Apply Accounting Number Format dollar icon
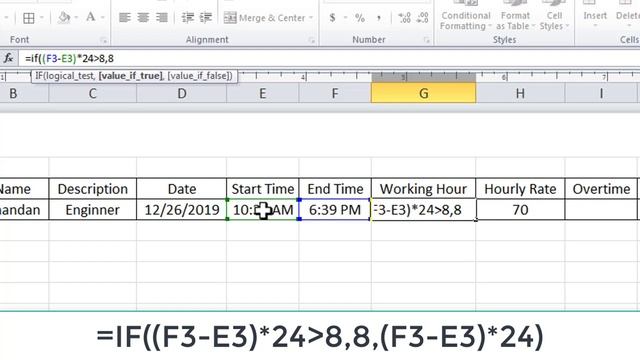 333,18
